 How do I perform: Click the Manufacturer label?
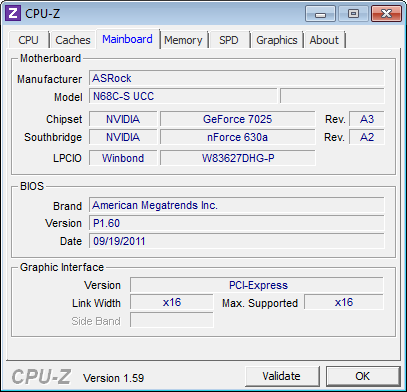[49, 79]
